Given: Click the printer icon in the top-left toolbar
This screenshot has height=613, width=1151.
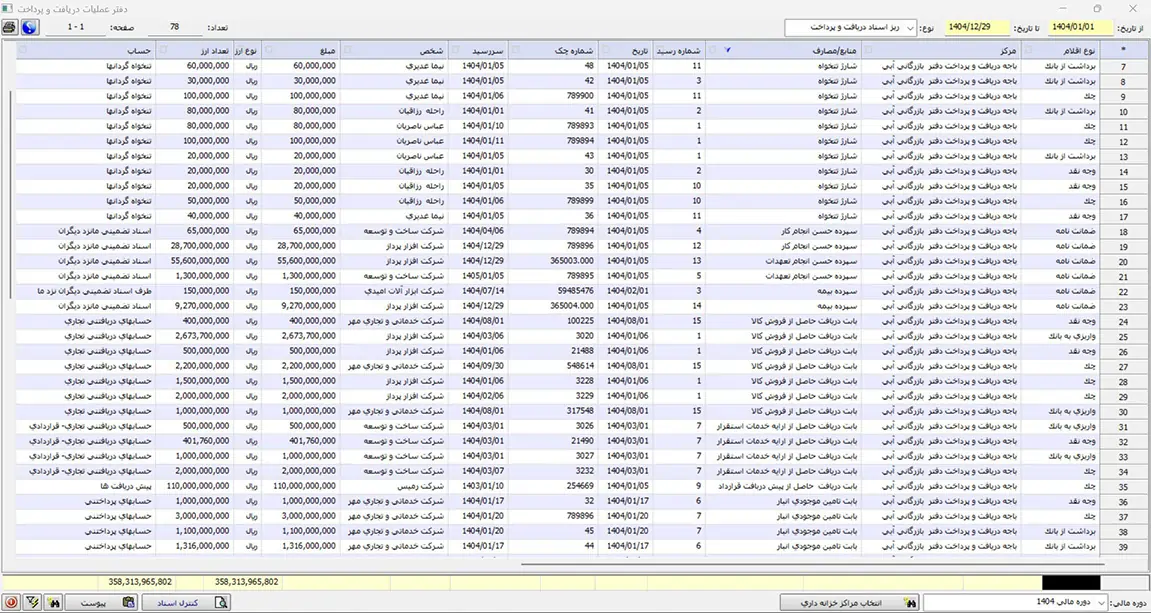Looking at the screenshot, I should click(x=10, y=27).
